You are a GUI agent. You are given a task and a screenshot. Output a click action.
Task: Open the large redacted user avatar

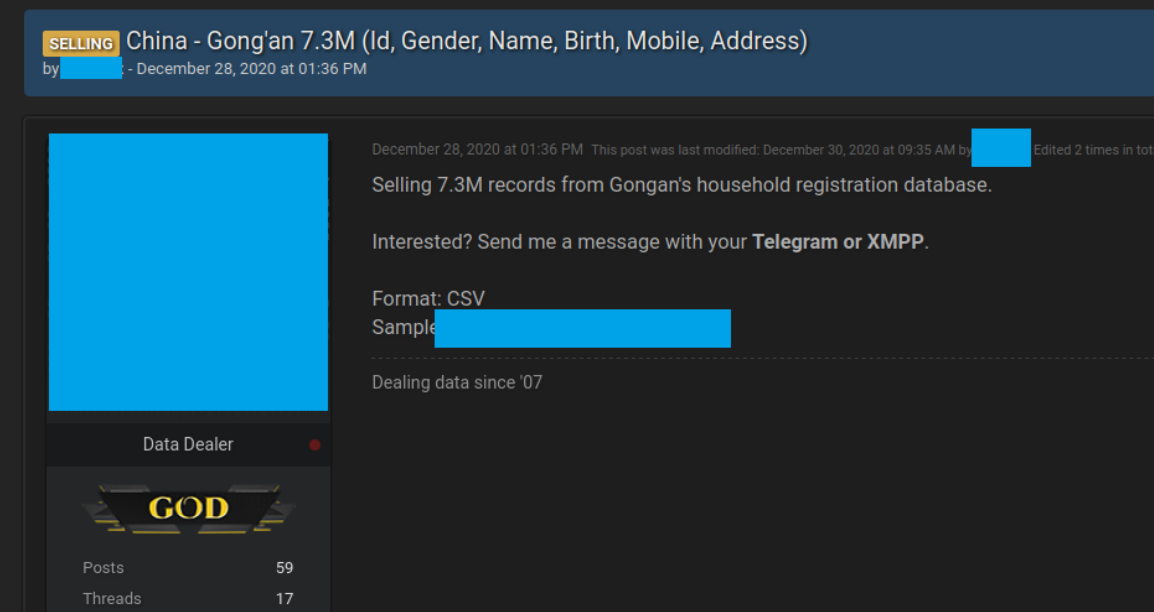point(188,272)
